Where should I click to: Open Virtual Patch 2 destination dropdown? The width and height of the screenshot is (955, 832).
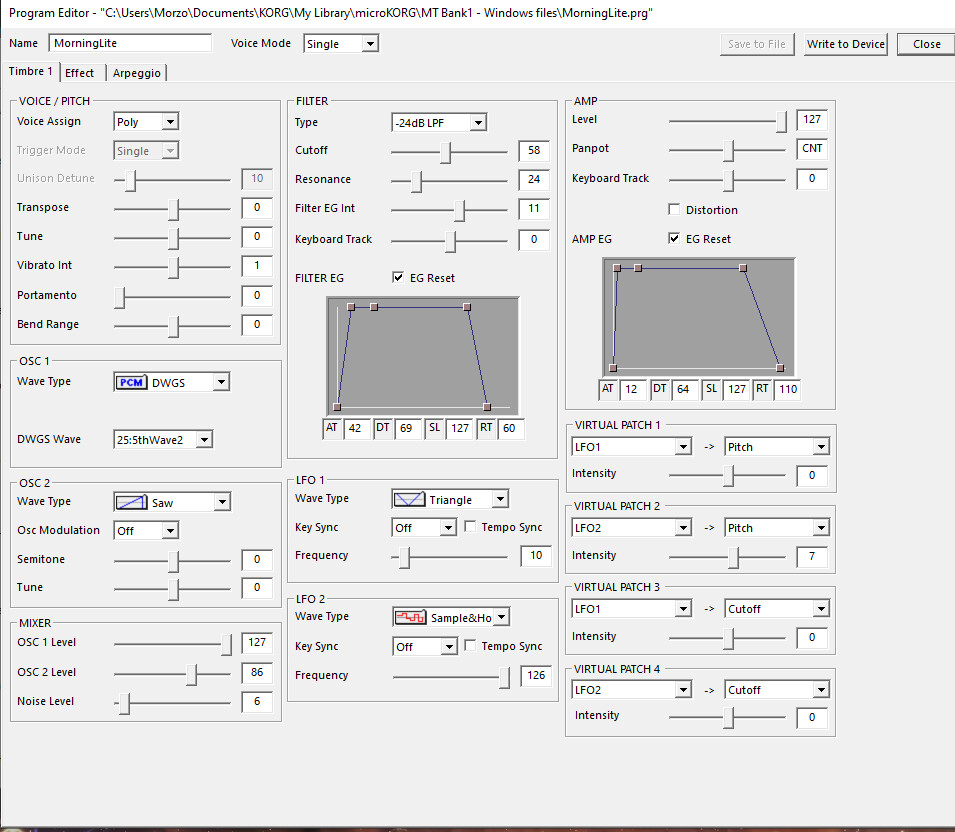point(821,528)
